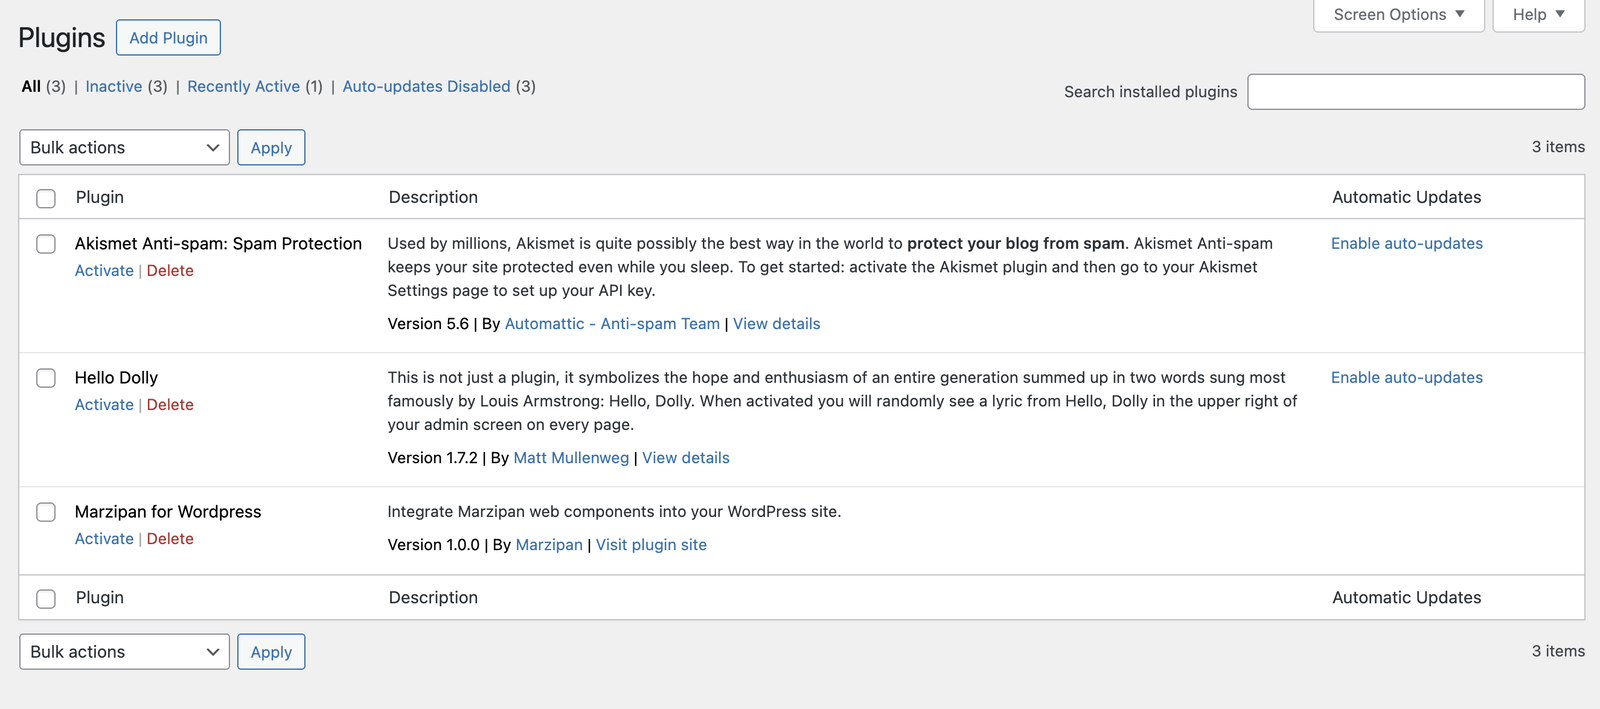Tick the select-all checkbox in table header
This screenshot has width=1600, height=709.
click(46, 198)
